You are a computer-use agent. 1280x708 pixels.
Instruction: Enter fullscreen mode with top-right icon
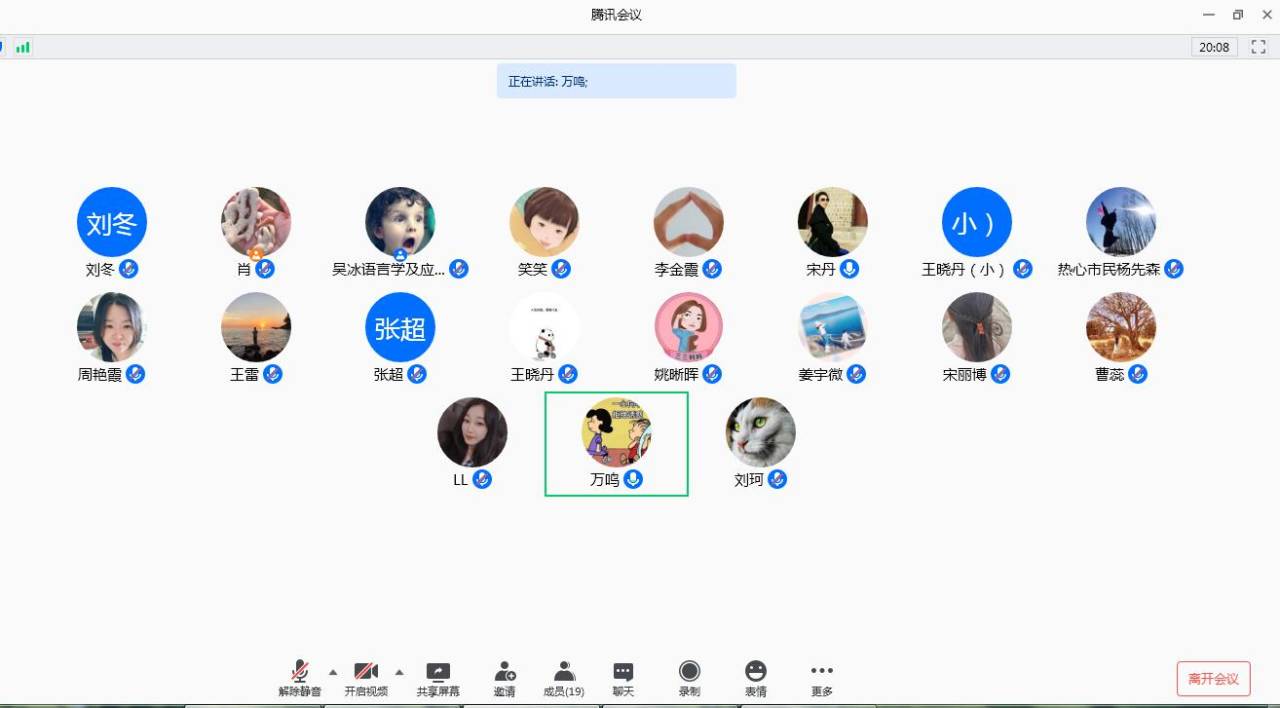coord(1258,47)
